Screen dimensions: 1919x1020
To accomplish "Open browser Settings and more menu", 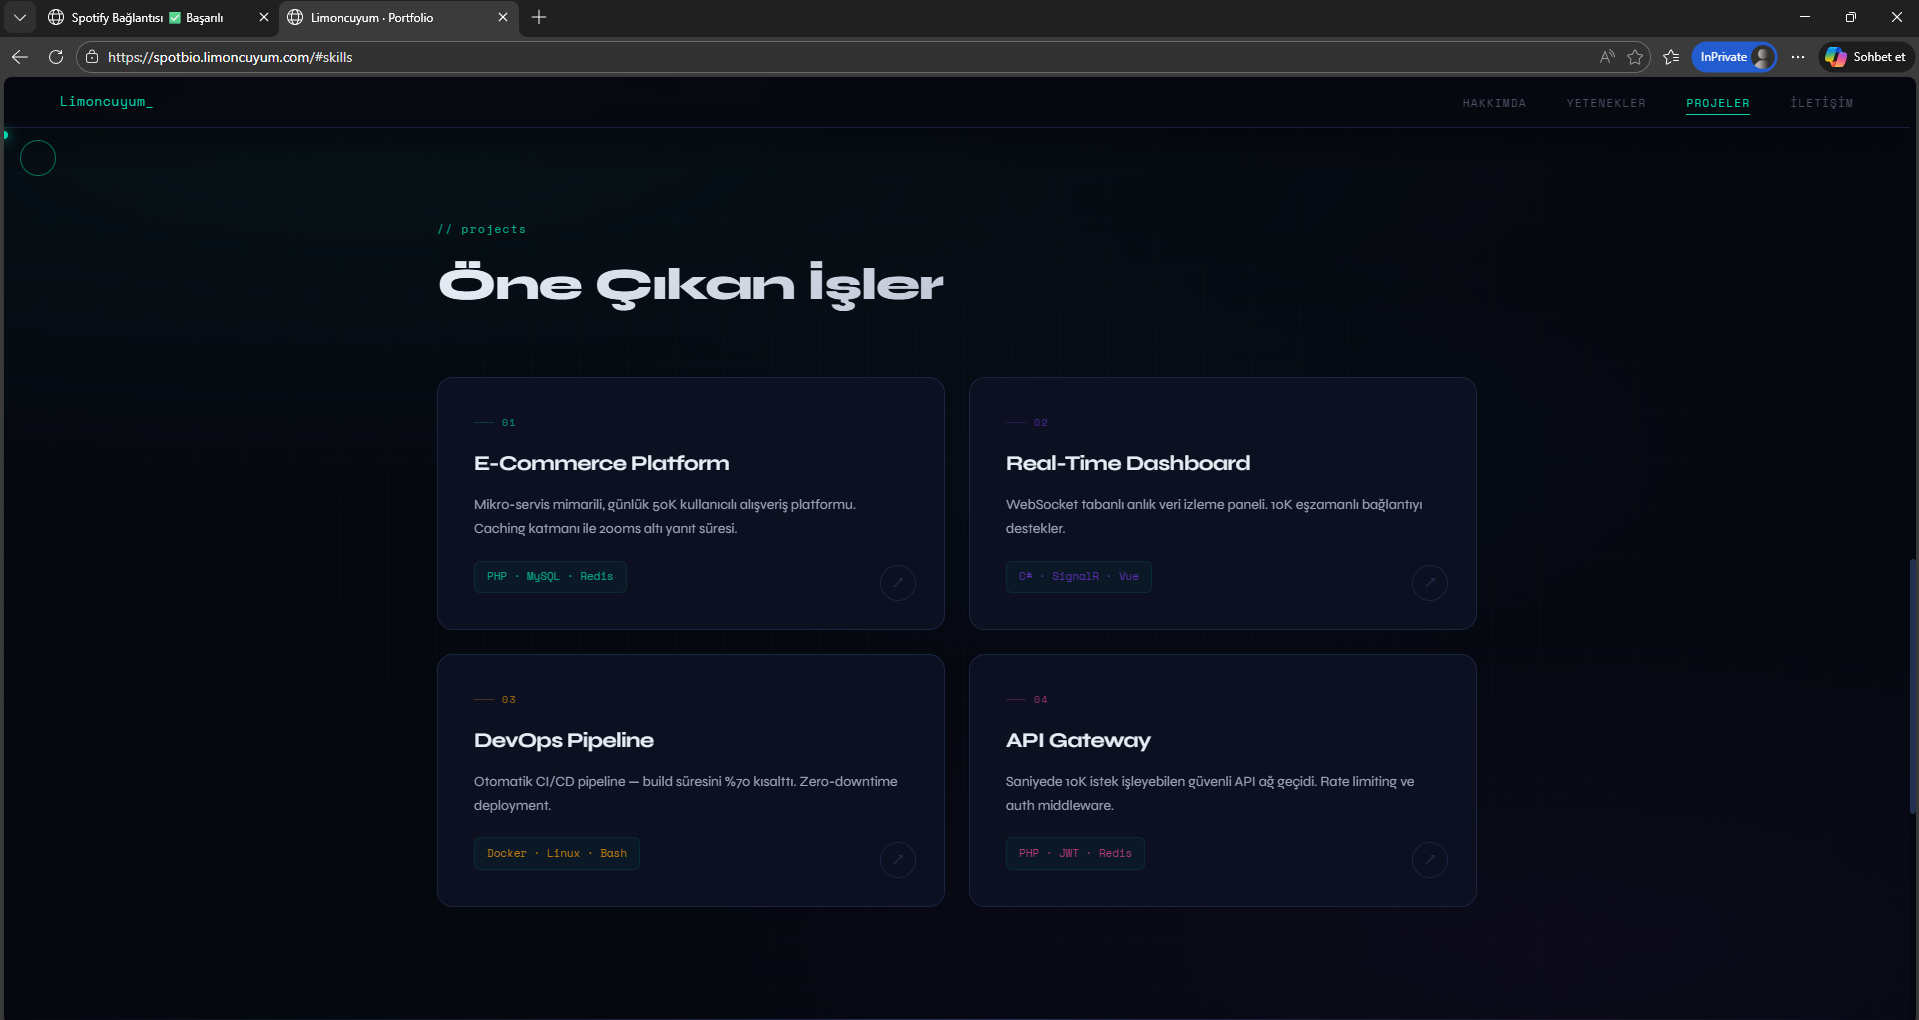I will point(1798,57).
